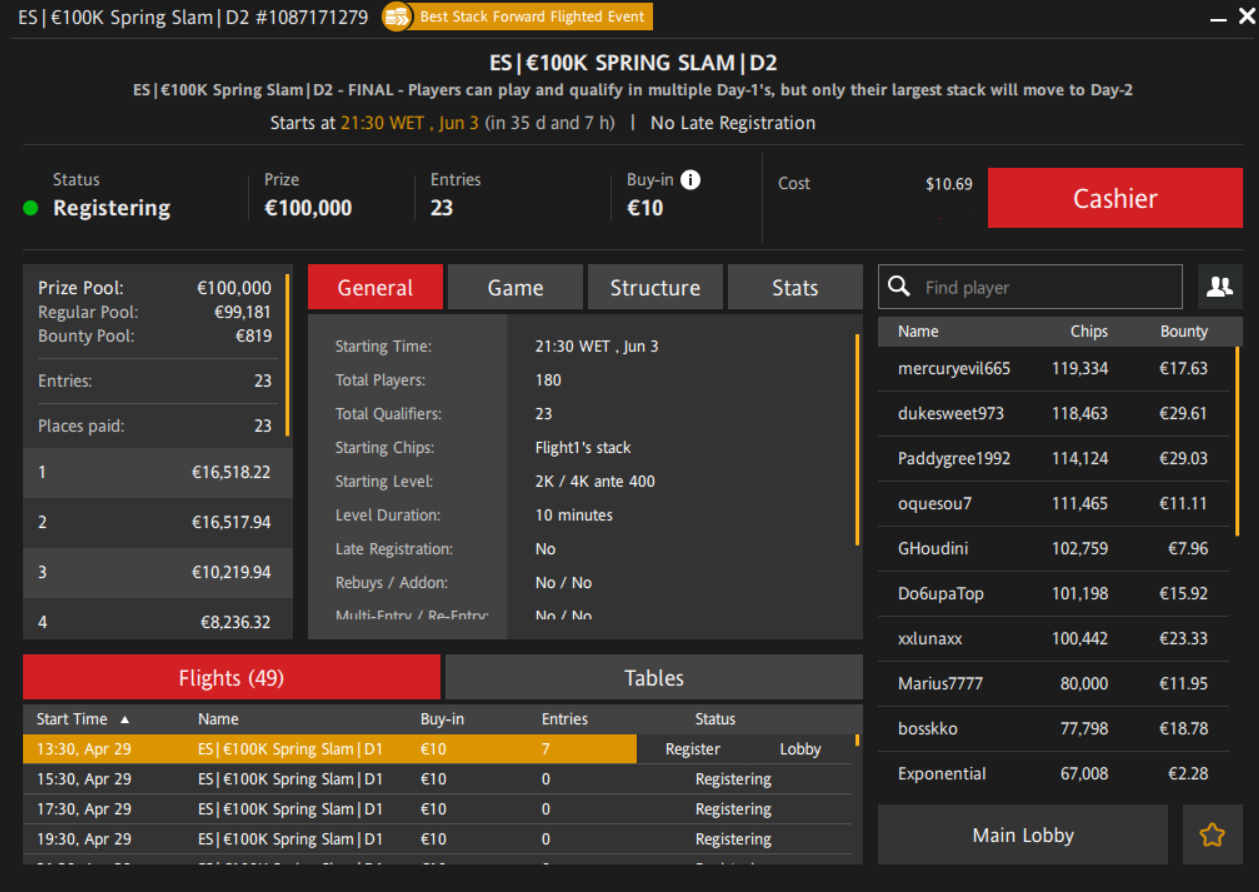Sort players by Bounty column header
Viewport: 1259px width, 892px height.
[x=1183, y=331]
